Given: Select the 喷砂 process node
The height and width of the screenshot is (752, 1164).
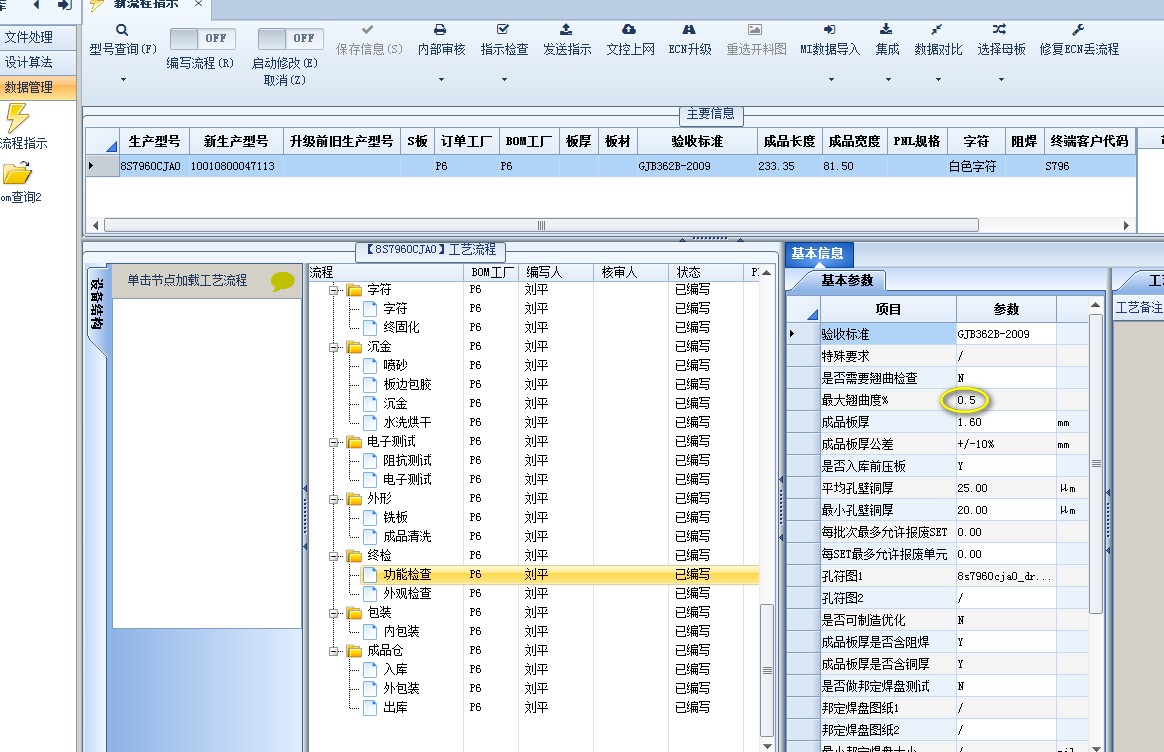Looking at the screenshot, I should [x=395, y=365].
